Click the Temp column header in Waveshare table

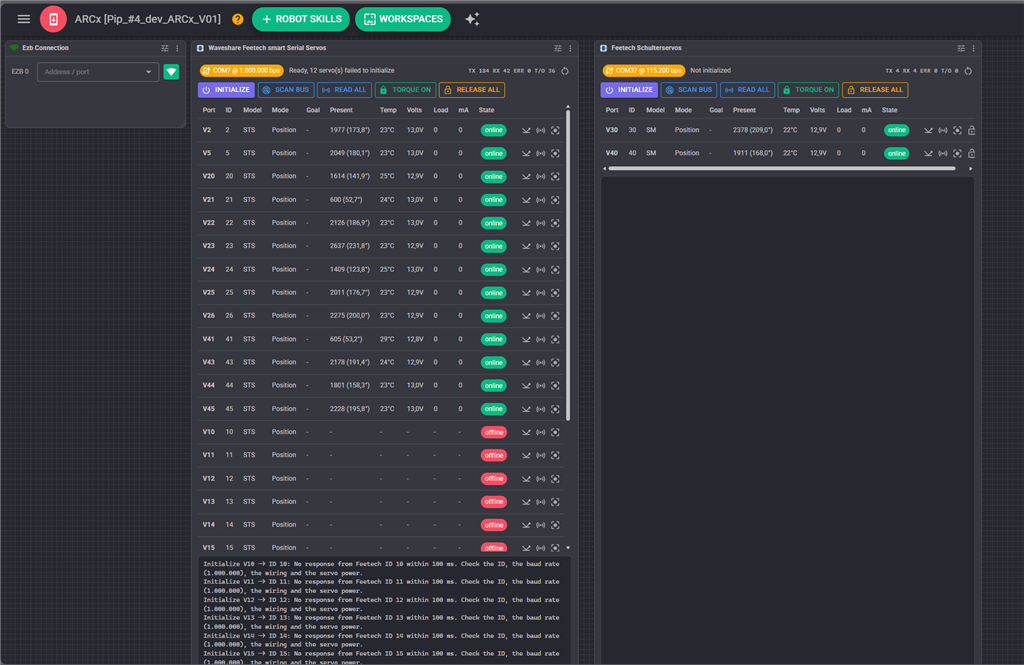click(388, 110)
